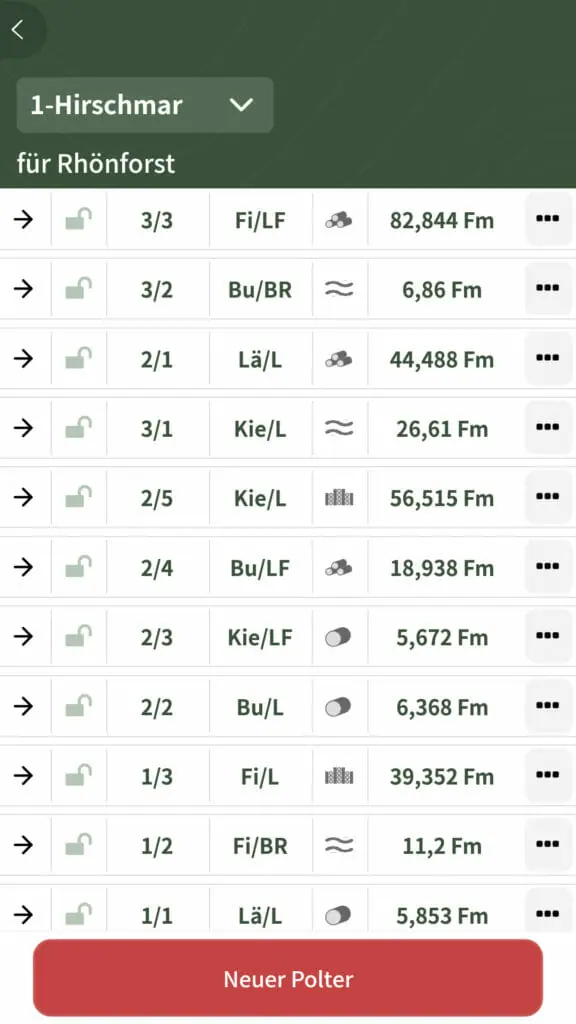Open row 3/3 Fi/LF arrow

coord(24,219)
